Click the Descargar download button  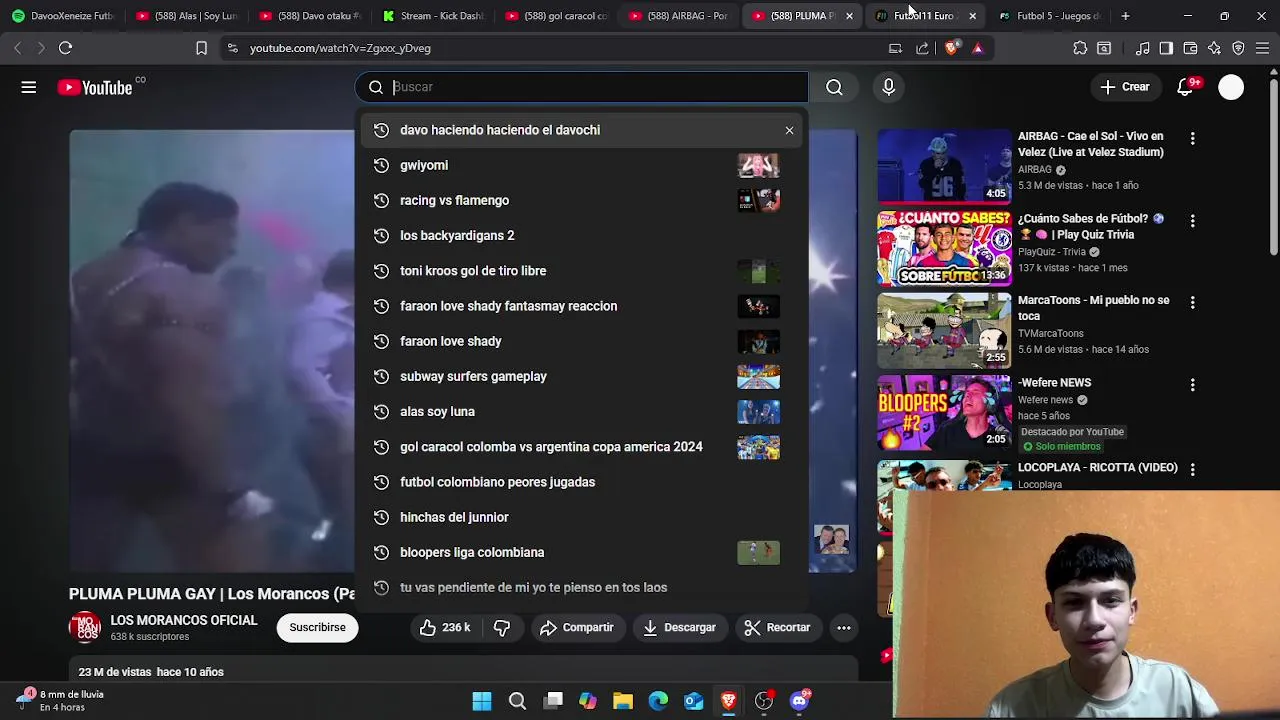679,627
